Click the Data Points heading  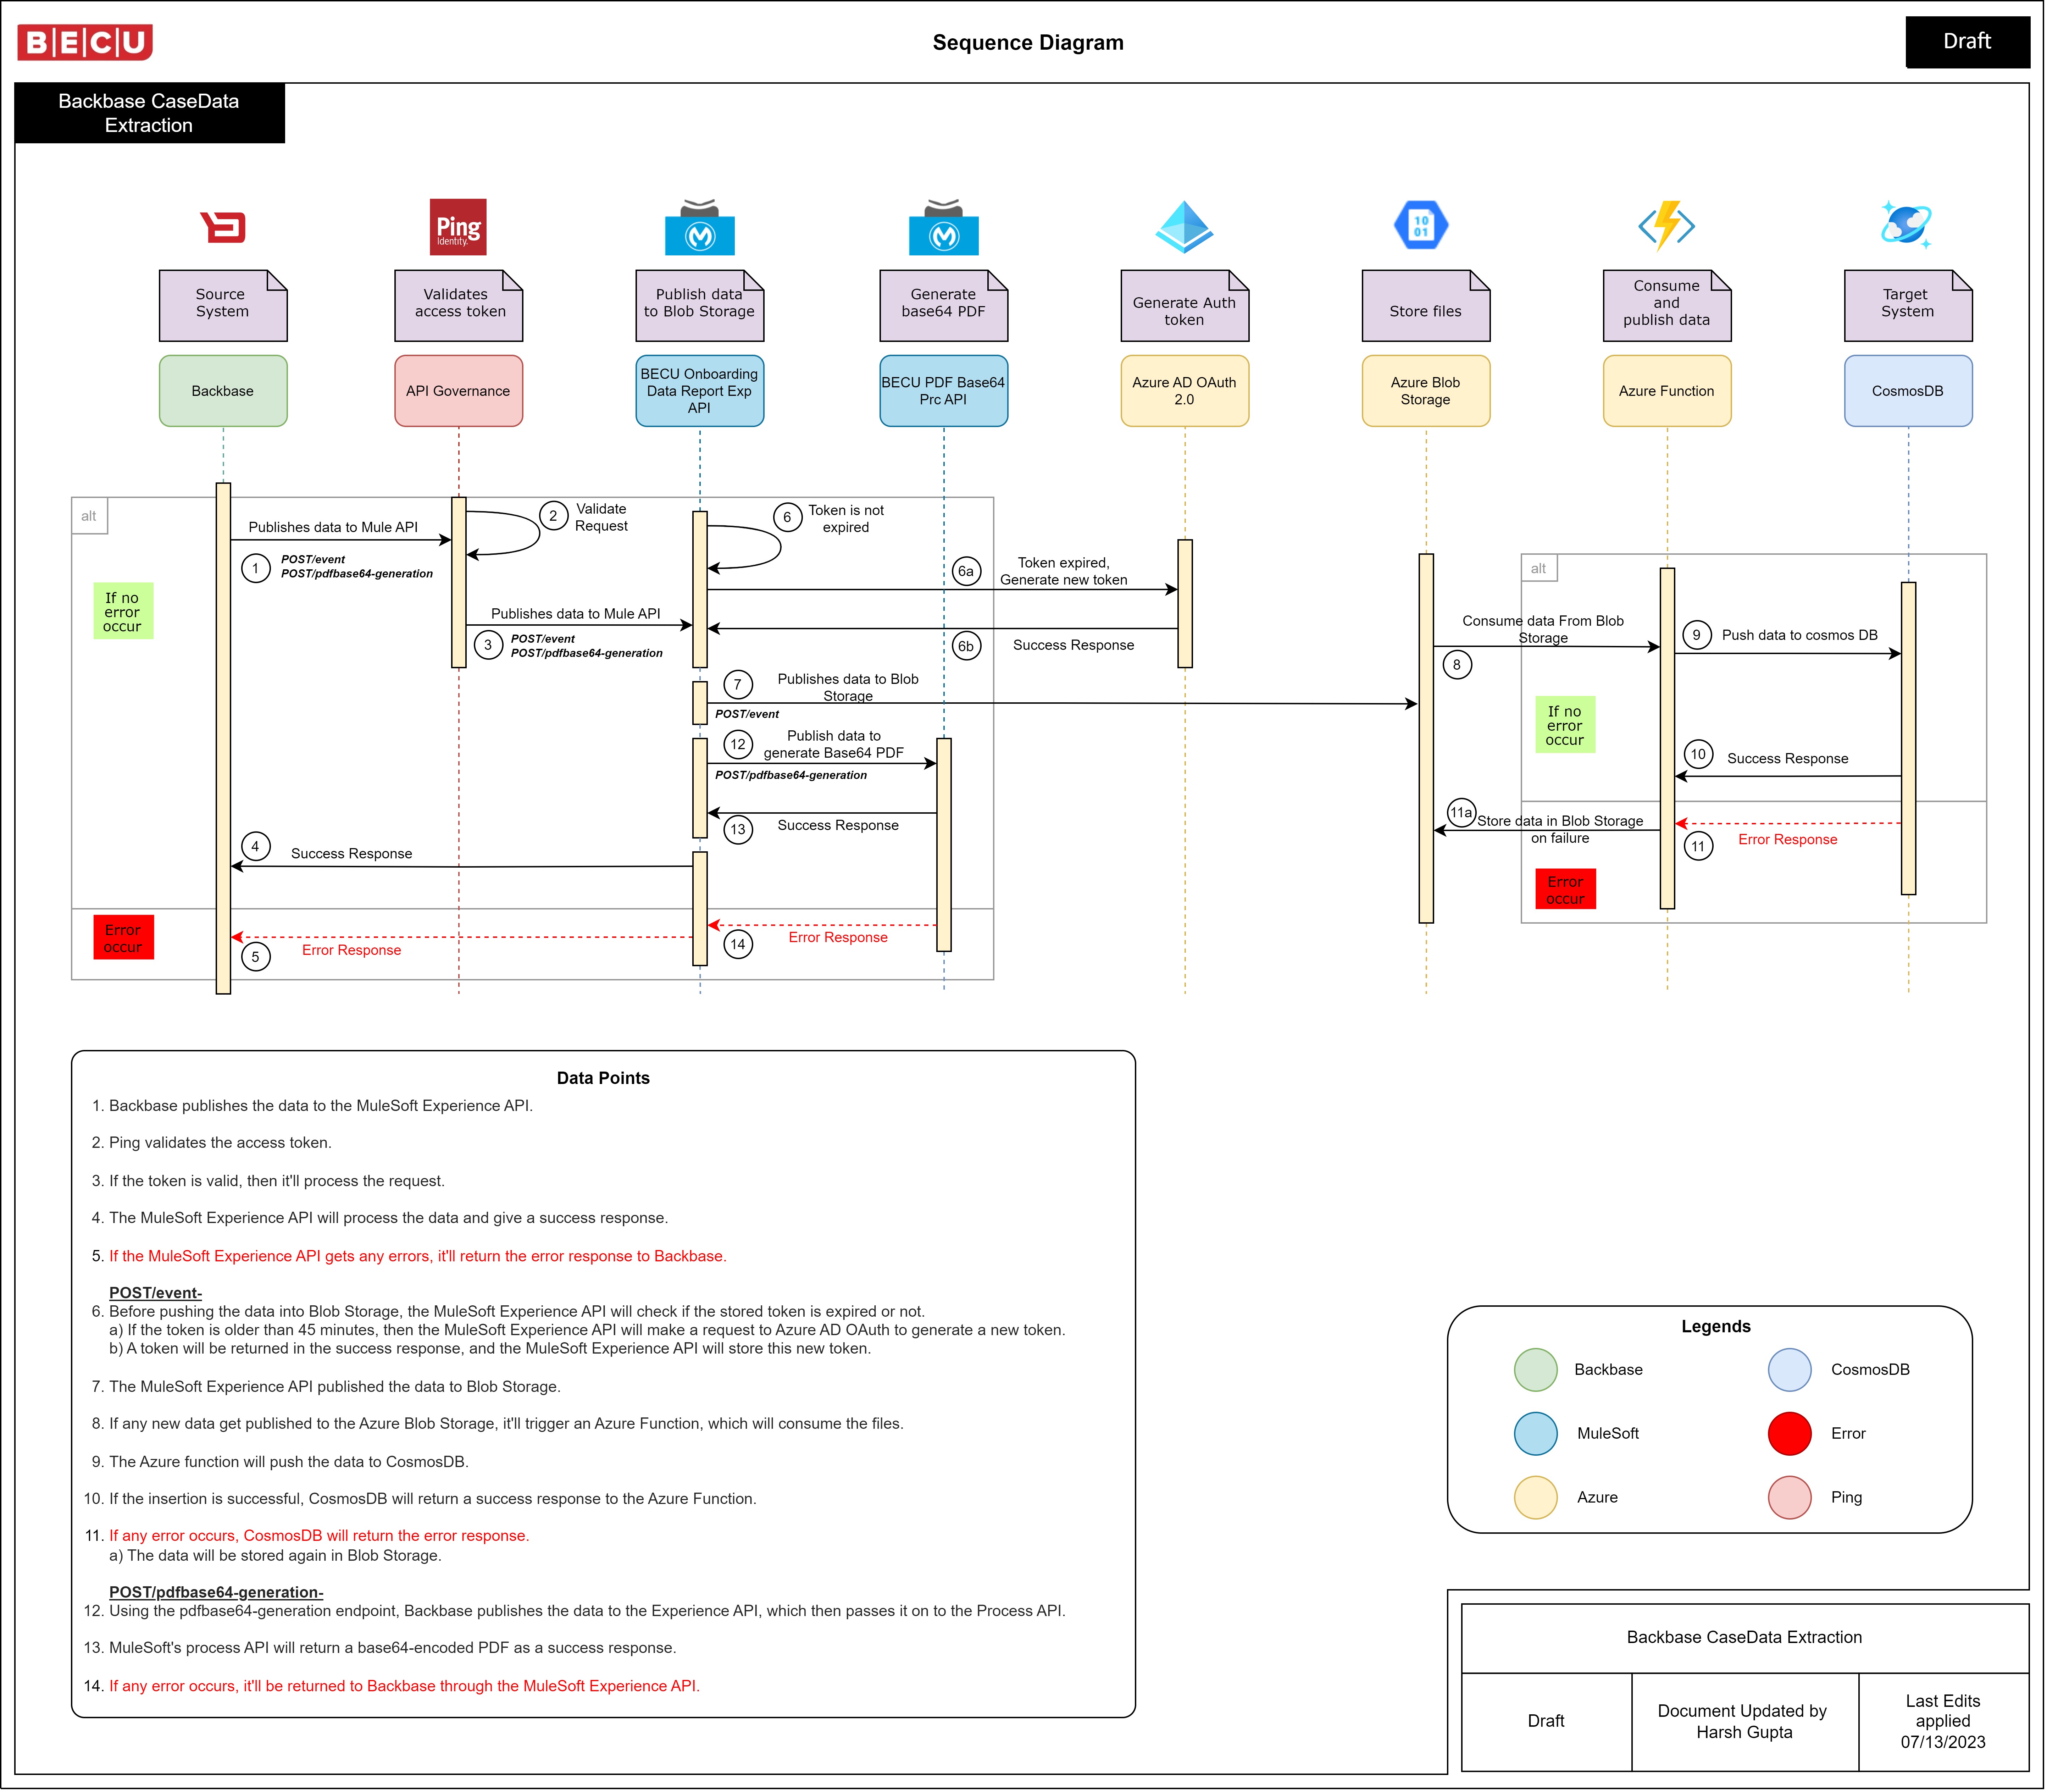coord(603,1078)
